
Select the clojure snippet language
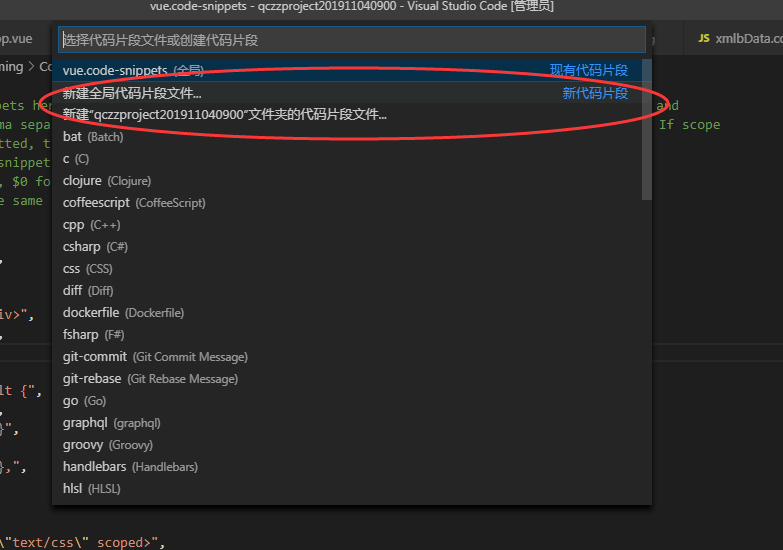[x=347, y=181]
